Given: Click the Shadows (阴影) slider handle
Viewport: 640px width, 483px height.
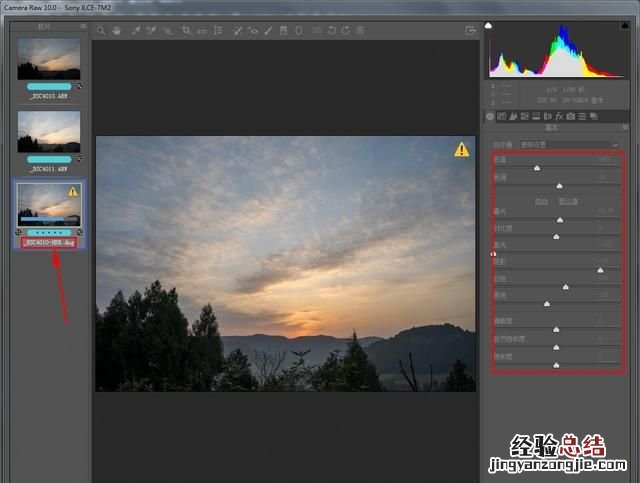Looking at the screenshot, I should pyautogui.click(x=600, y=270).
